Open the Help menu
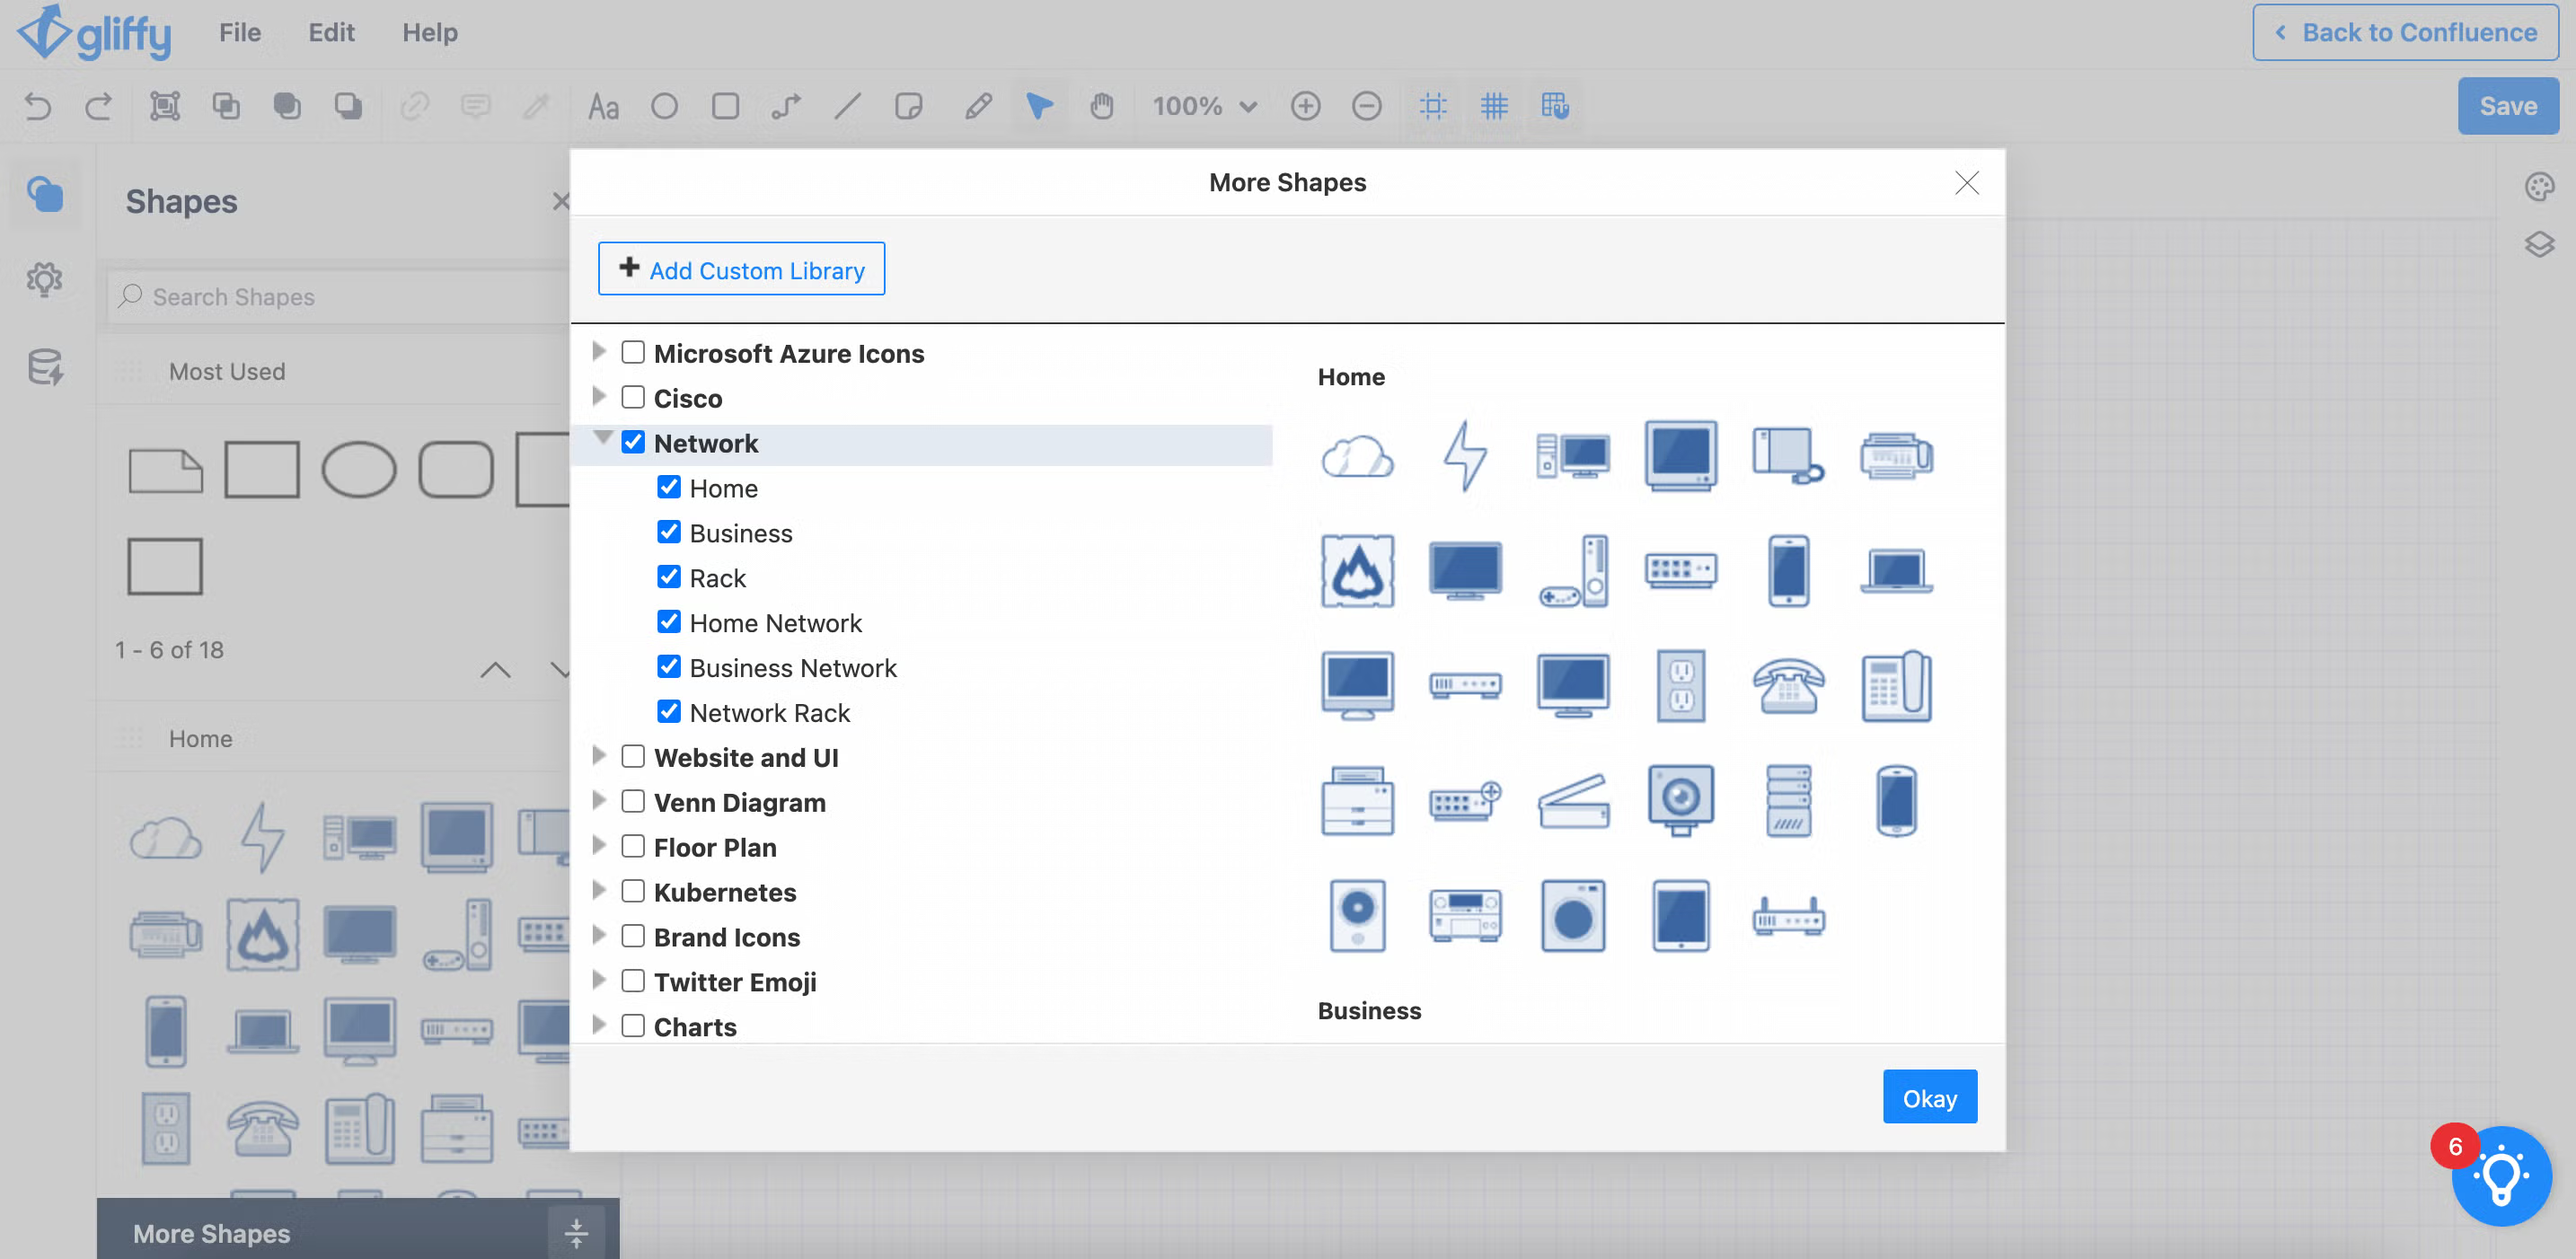The width and height of the screenshot is (2576, 1259). point(430,33)
